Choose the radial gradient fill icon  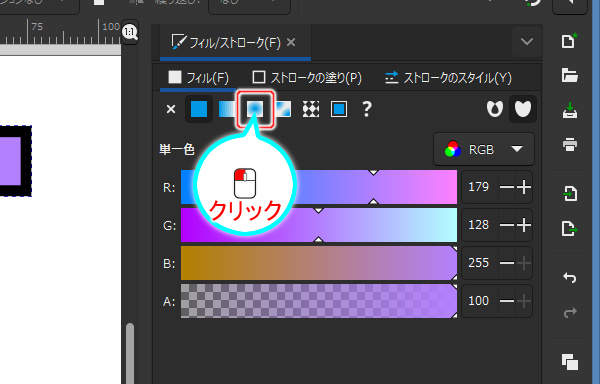pyautogui.click(x=255, y=109)
